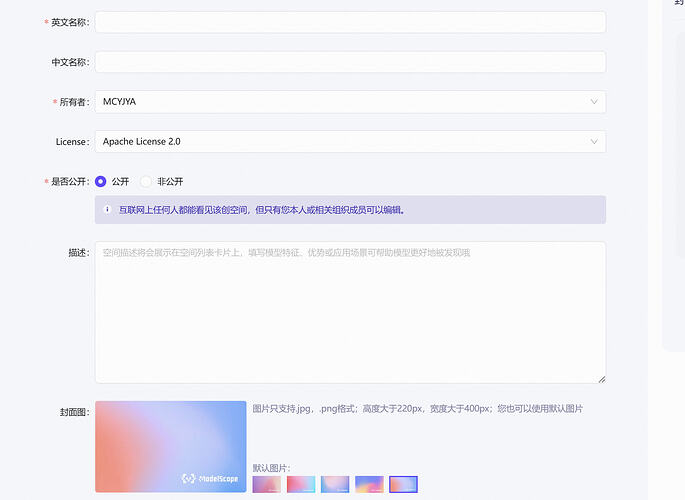
Task: Open the MCYJYA owner combo box
Action: [350, 102]
